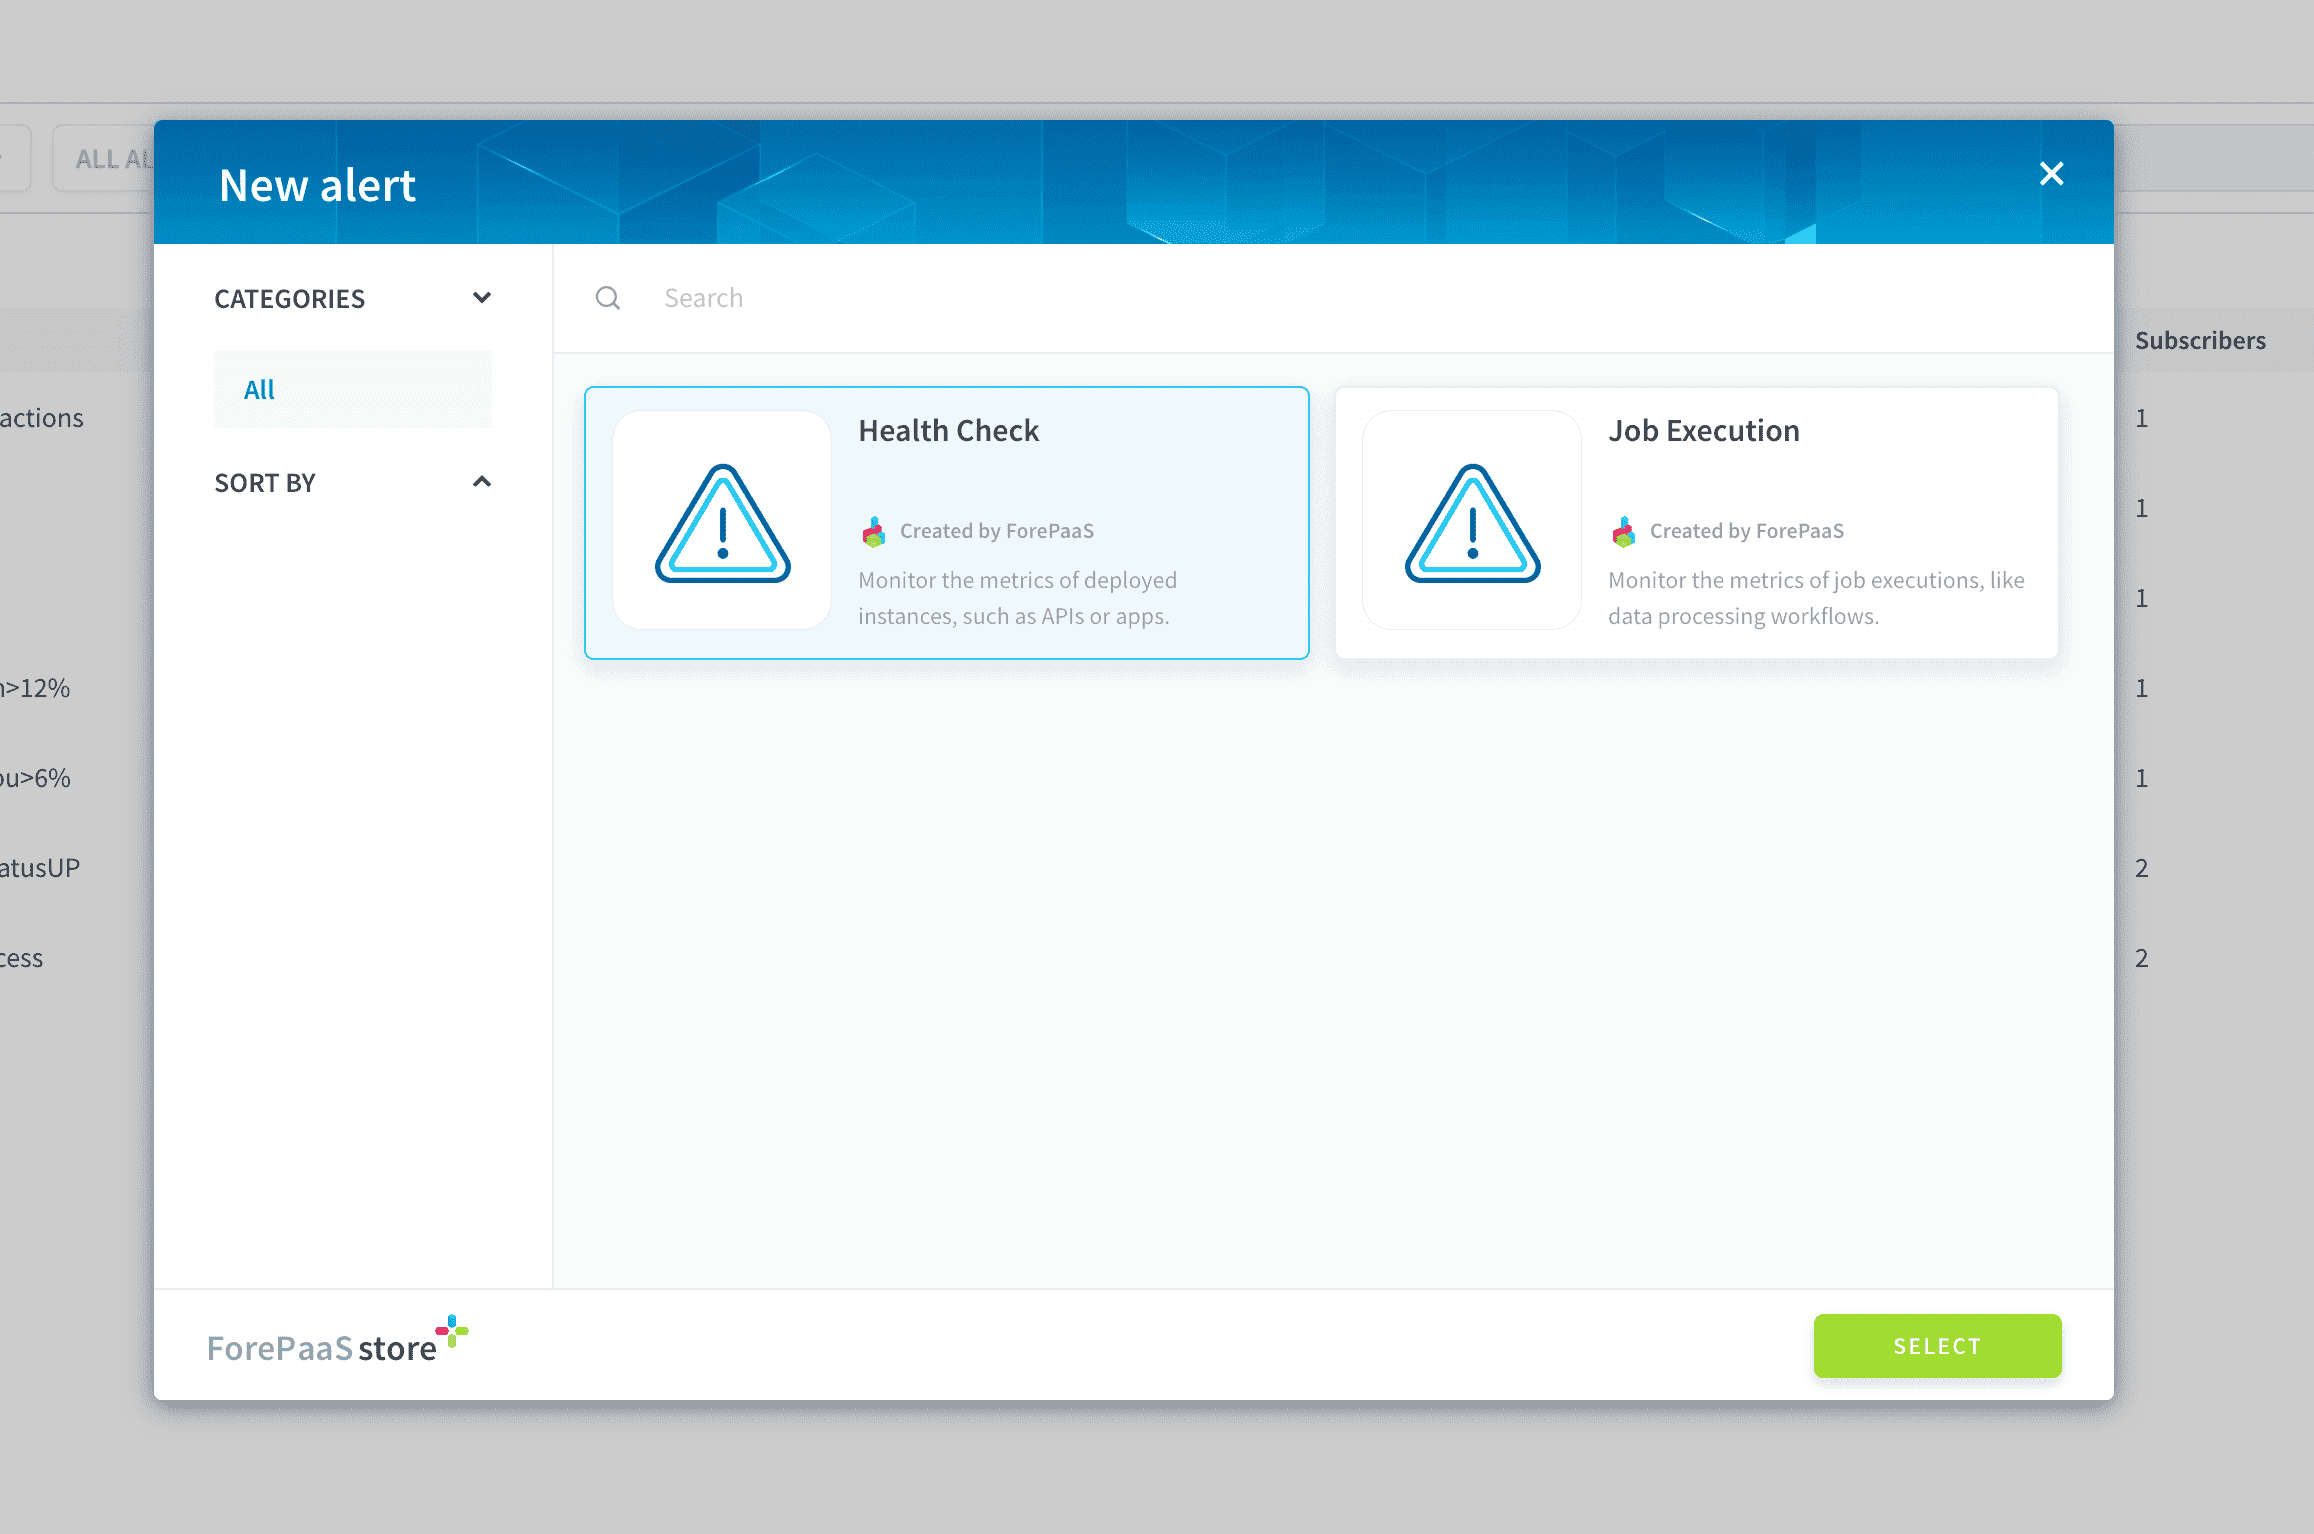The image size is (2314, 1534).
Task: Click the Health Check warning triangle icon
Action: pos(722,521)
